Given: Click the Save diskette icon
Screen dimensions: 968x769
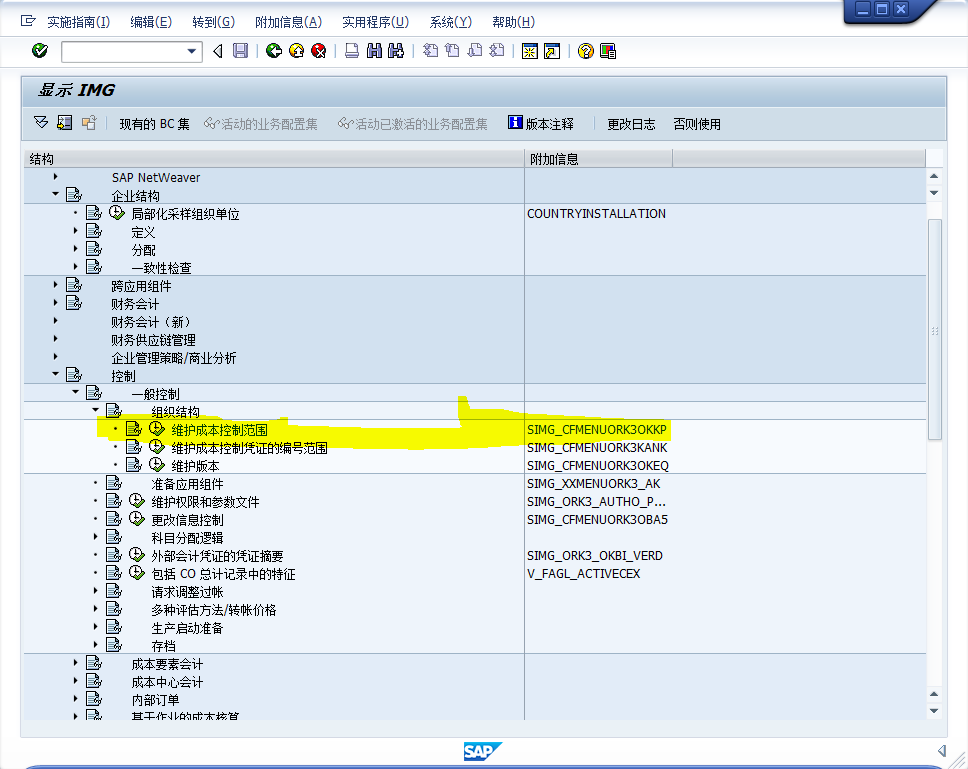Looking at the screenshot, I should pos(241,51).
